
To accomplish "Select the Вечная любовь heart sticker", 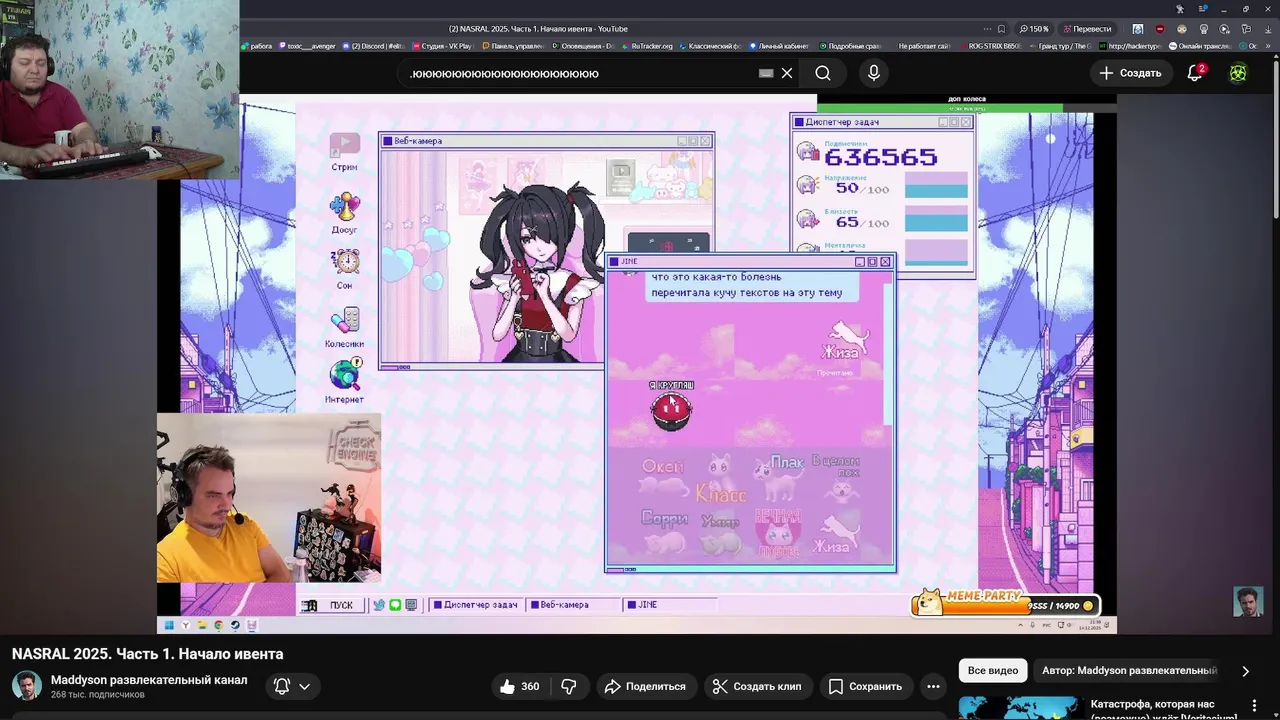I will coord(778,533).
